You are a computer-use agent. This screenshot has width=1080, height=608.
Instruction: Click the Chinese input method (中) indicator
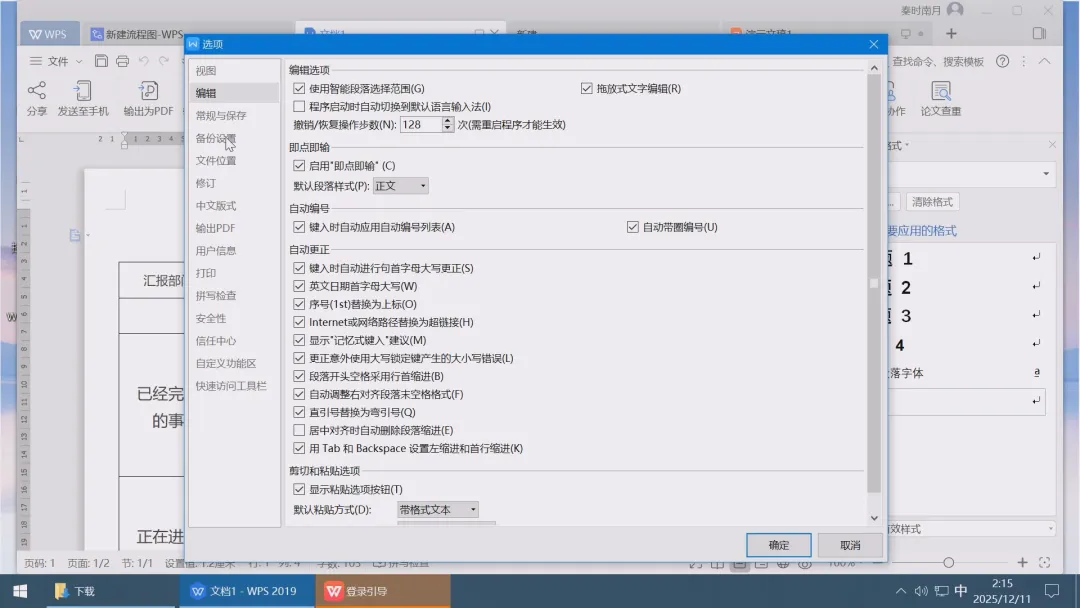pyautogui.click(x=961, y=591)
